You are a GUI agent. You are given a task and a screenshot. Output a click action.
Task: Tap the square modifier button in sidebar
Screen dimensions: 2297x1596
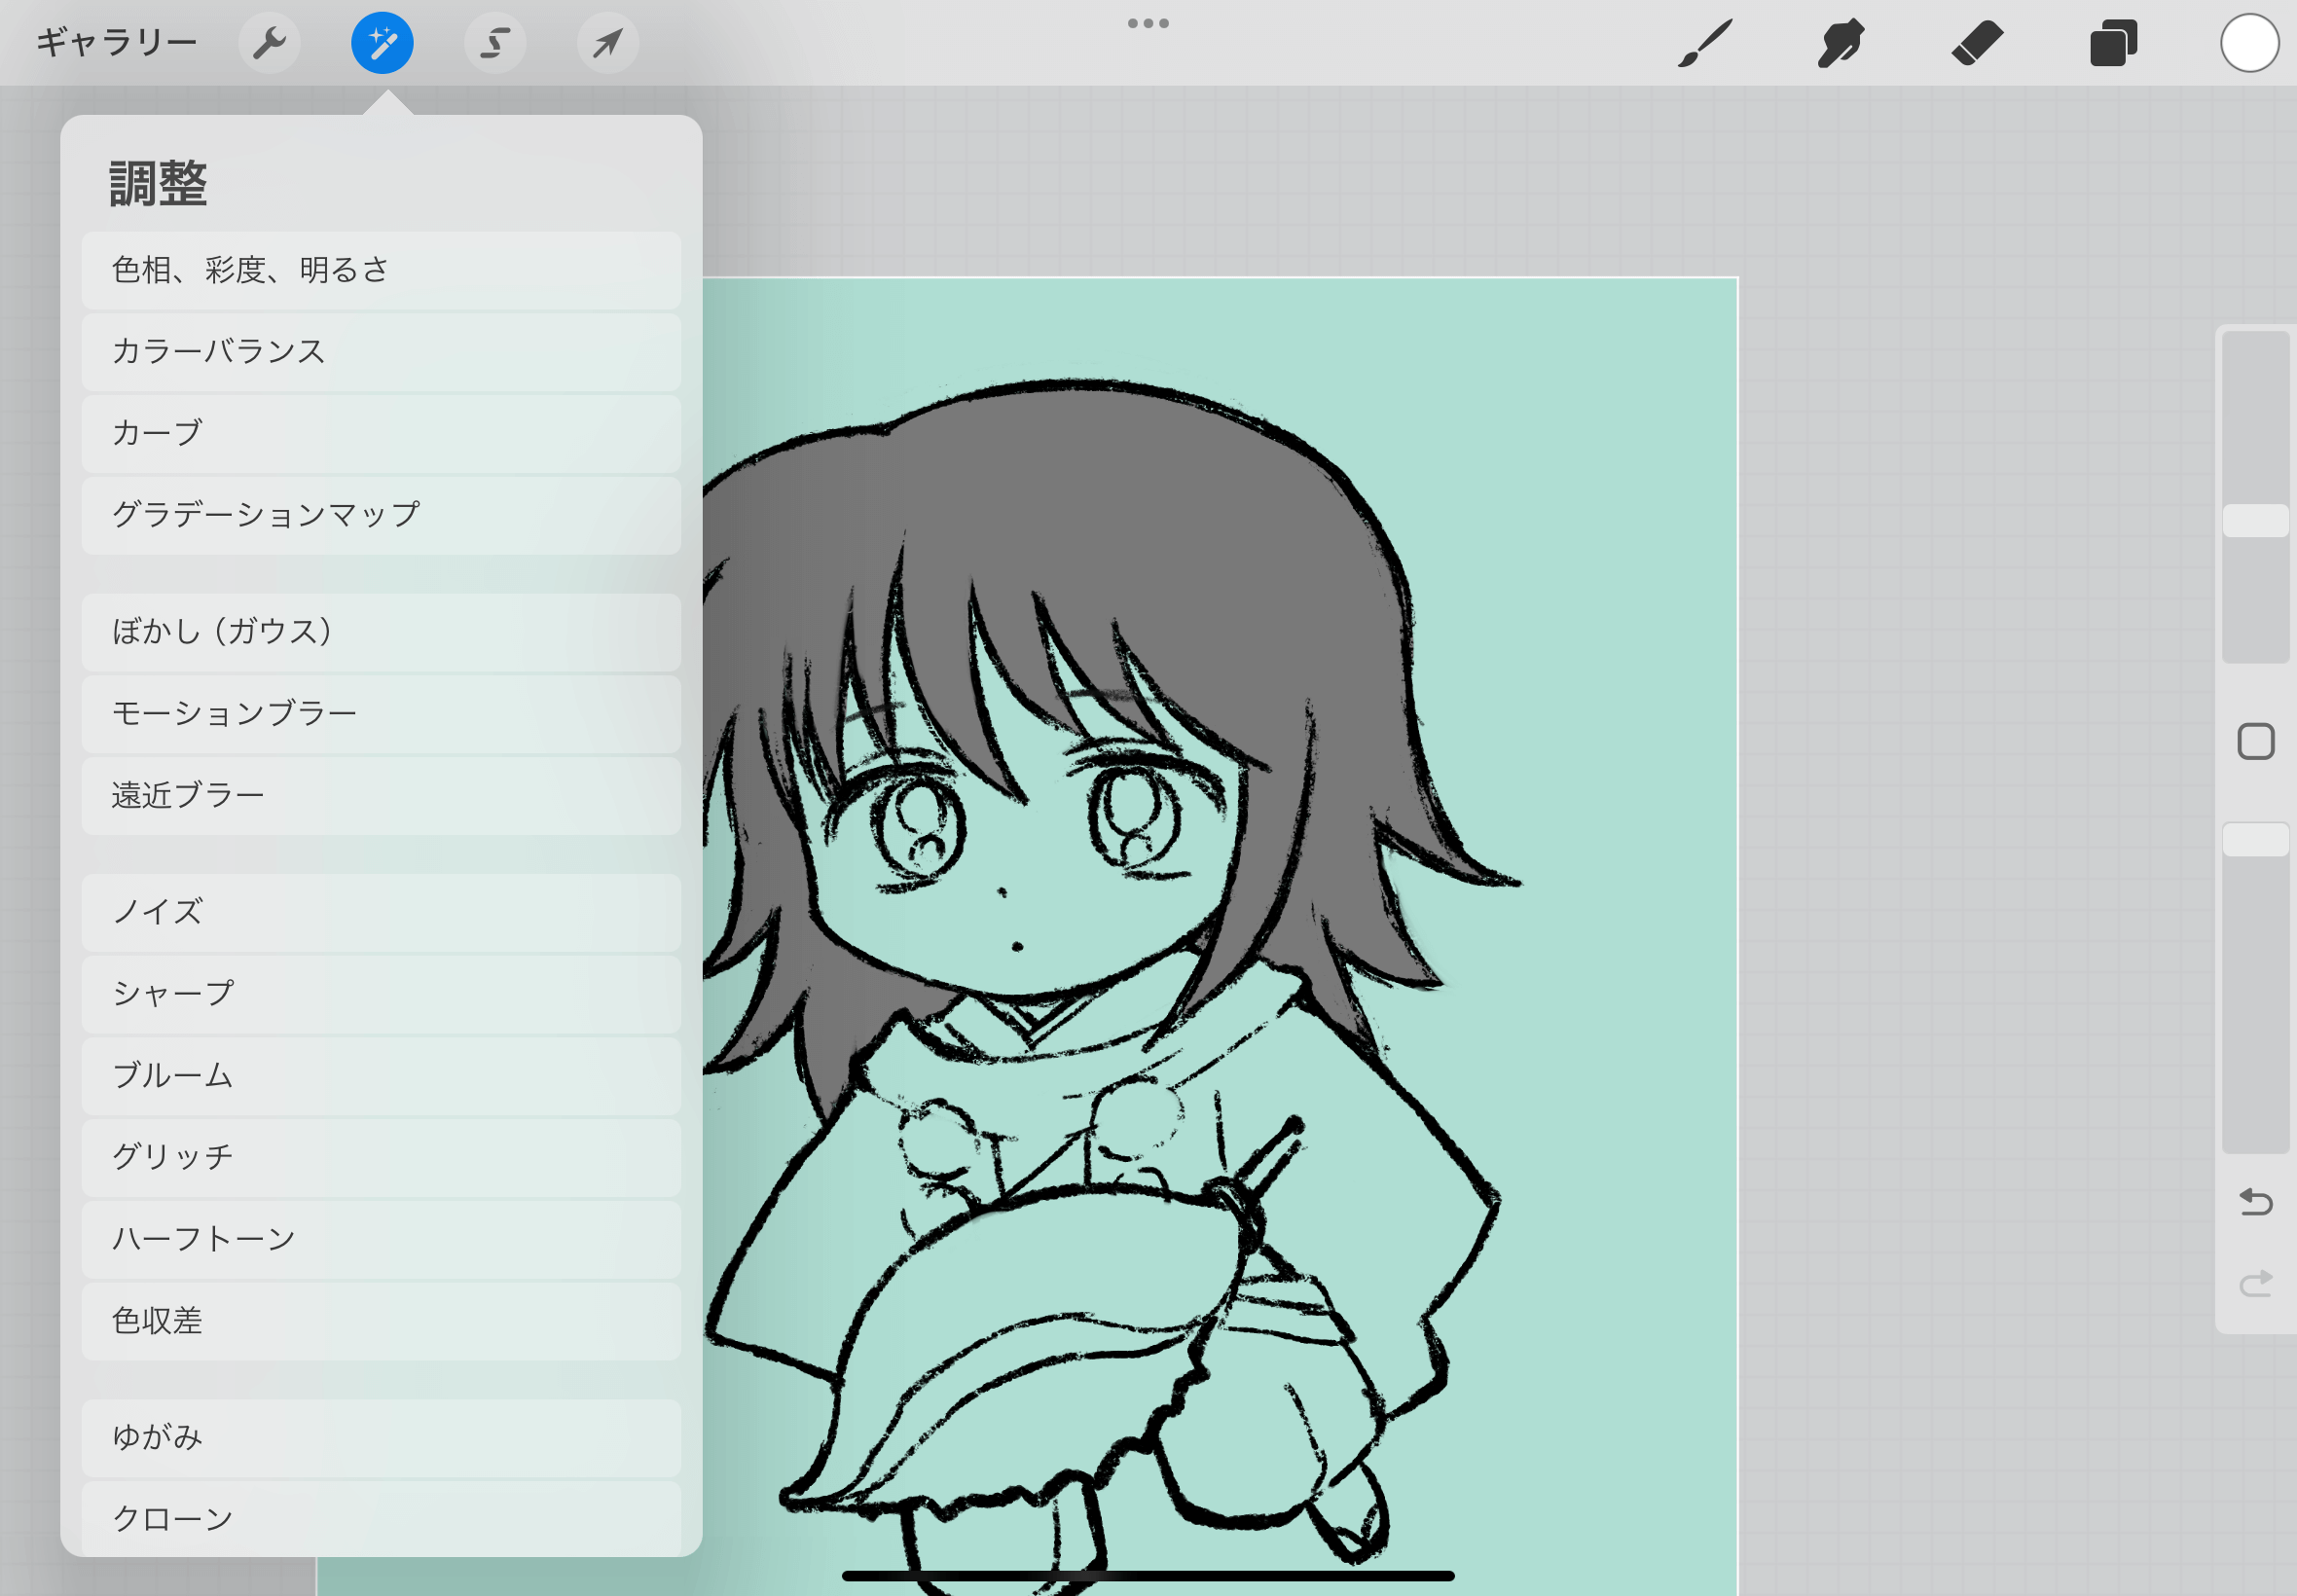pos(2256,742)
